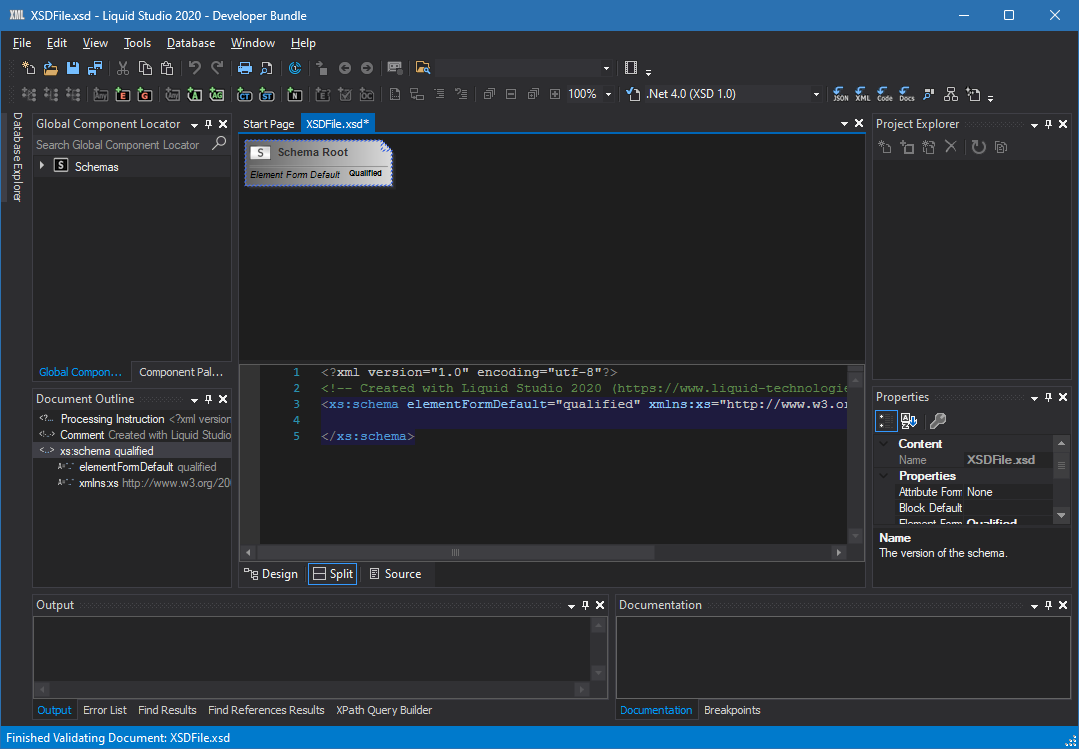Switch to the Start Page tab
This screenshot has height=749, width=1079.
pos(268,124)
